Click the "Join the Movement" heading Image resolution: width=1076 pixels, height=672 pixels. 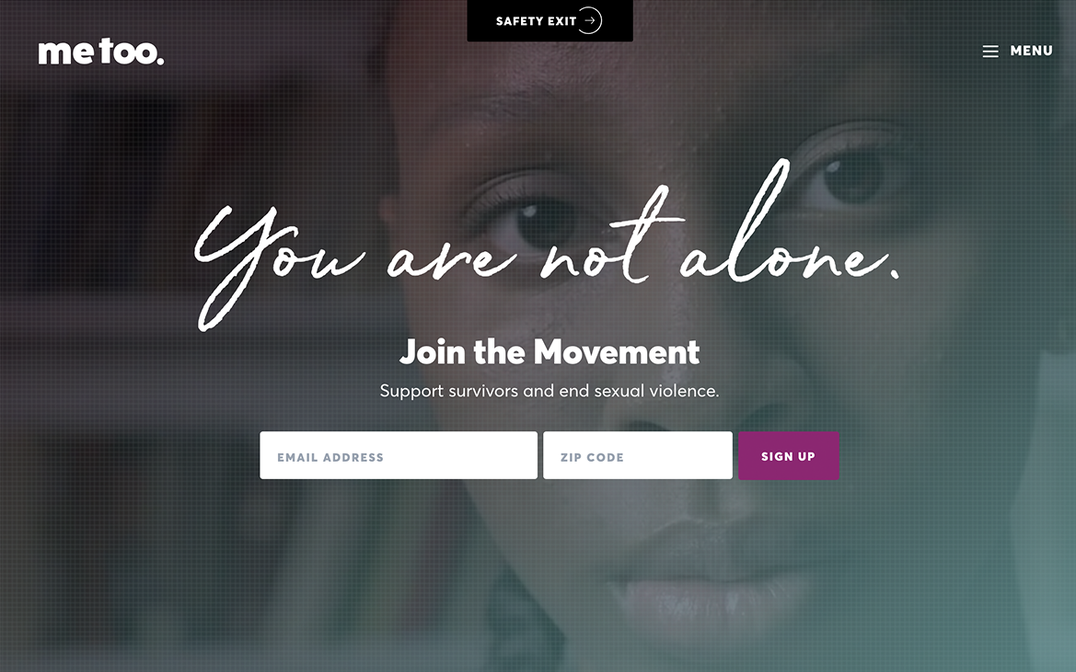coord(550,352)
